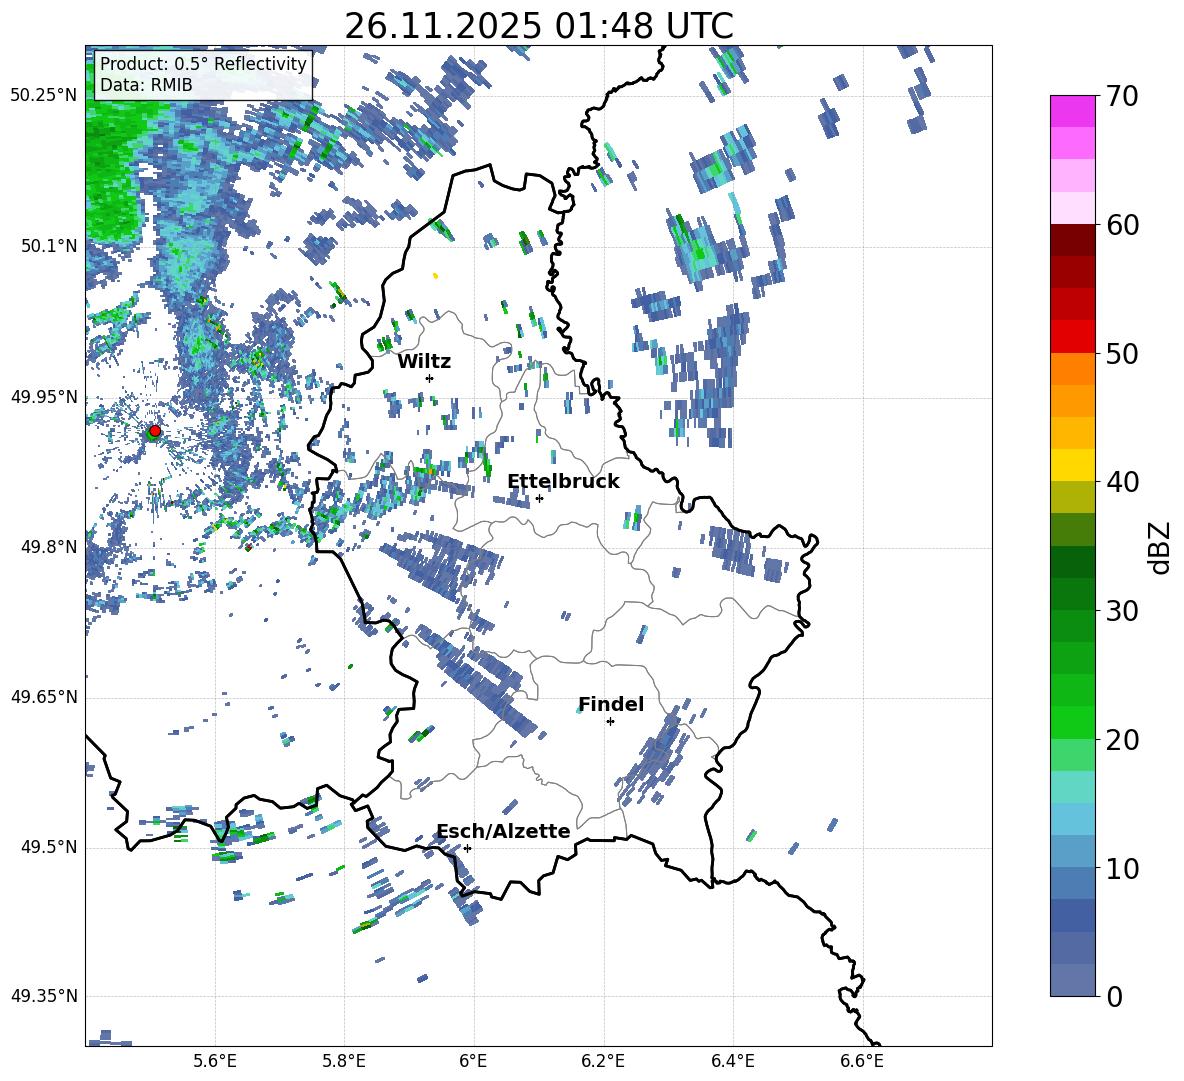Click the 40 tick on the colorbar
This screenshot has height=1081, width=1184.
tap(1122, 482)
